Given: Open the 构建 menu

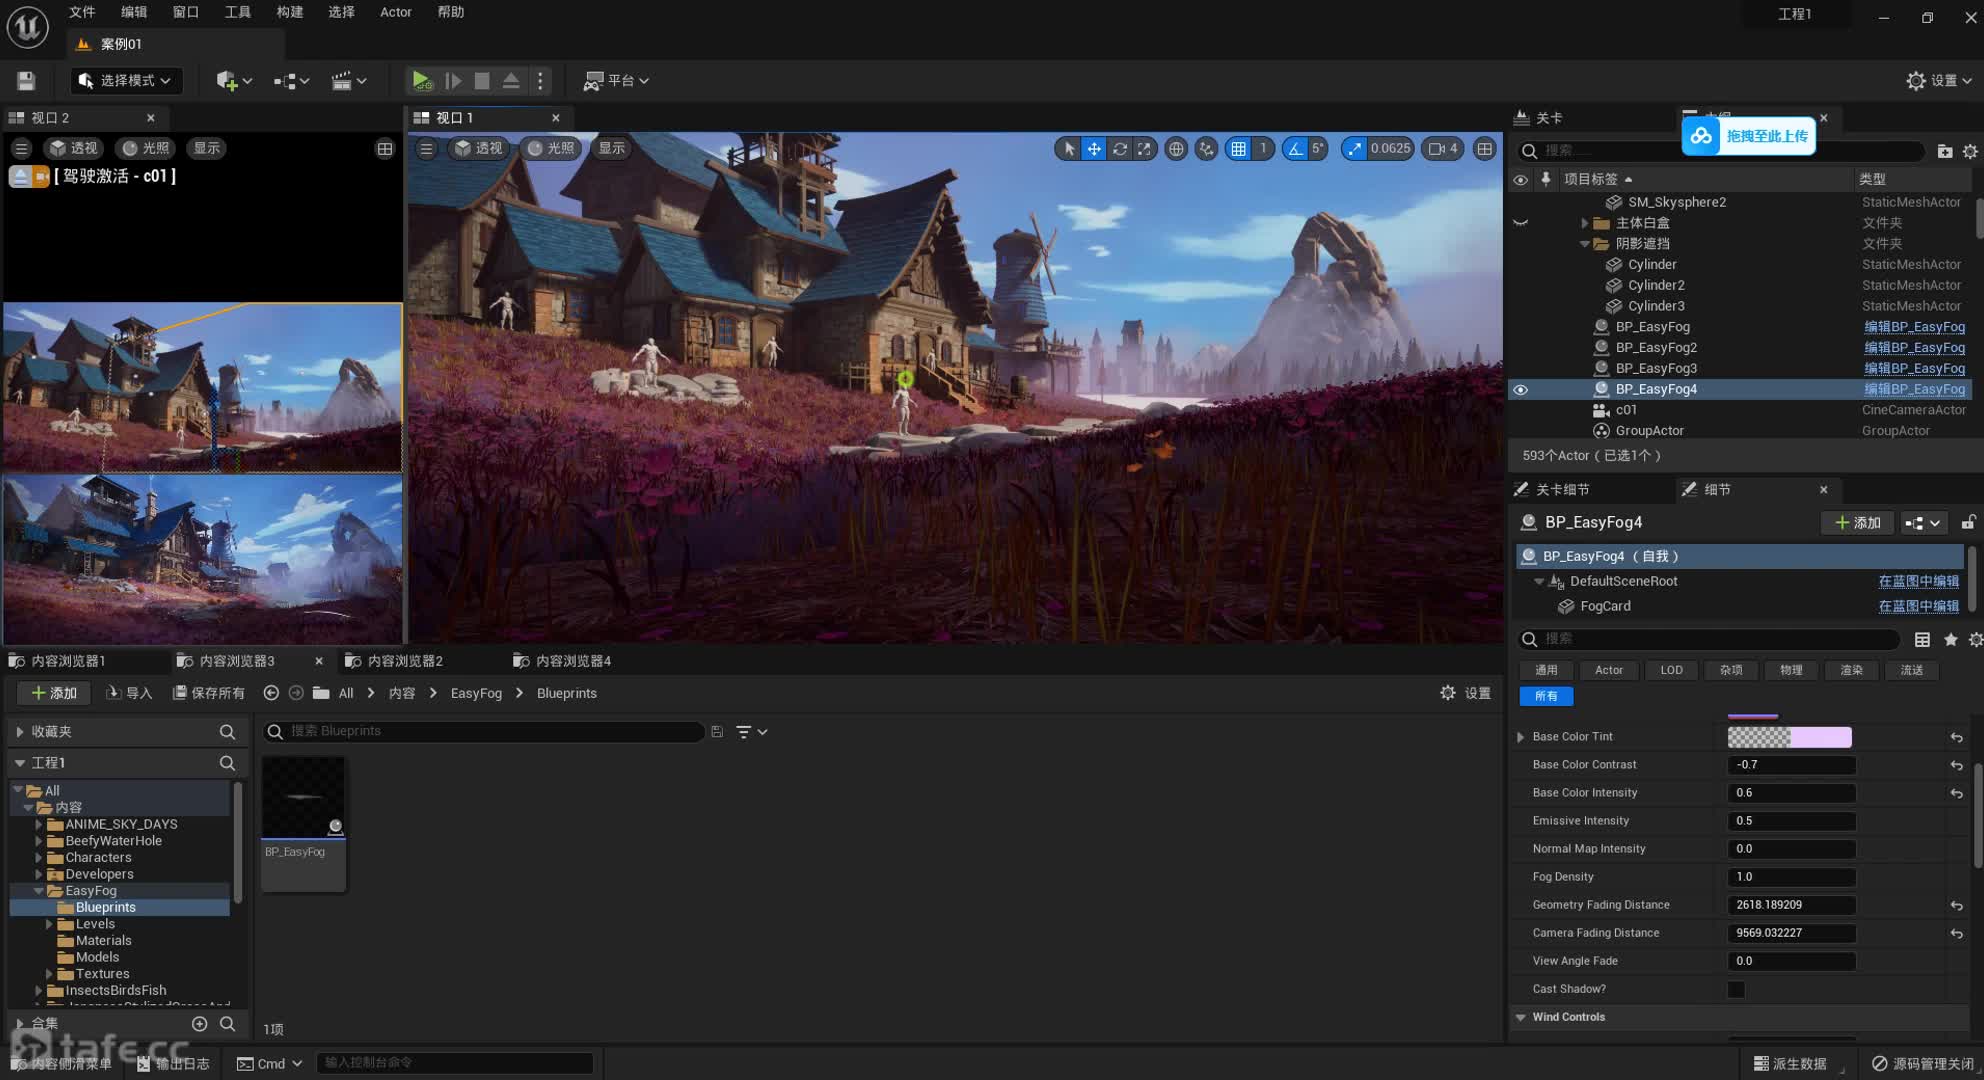Looking at the screenshot, I should tap(289, 12).
